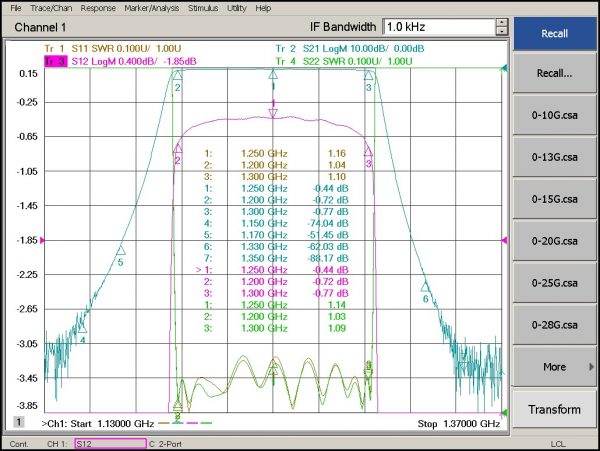The image size is (600, 451).
Task: Click the Cont. status bar entry
Action: point(19,444)
